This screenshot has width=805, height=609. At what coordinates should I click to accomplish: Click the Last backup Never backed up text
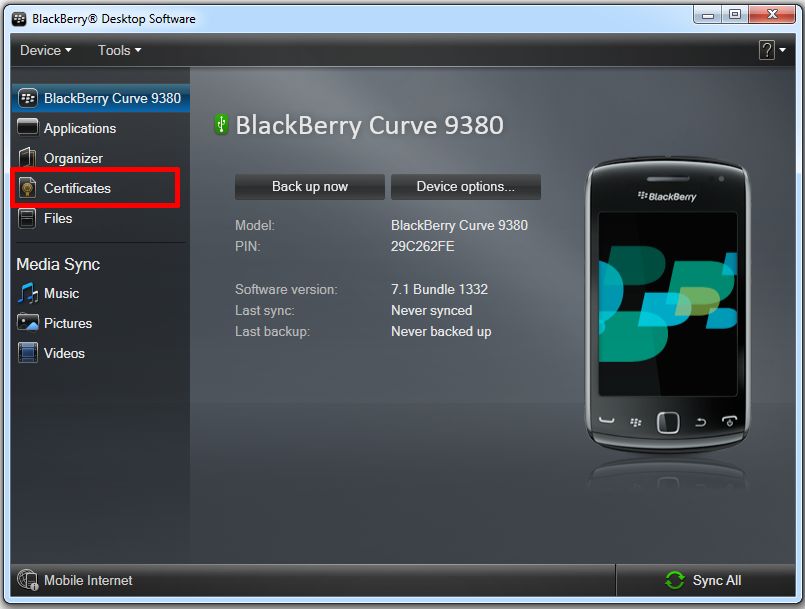tap(441, 332)
